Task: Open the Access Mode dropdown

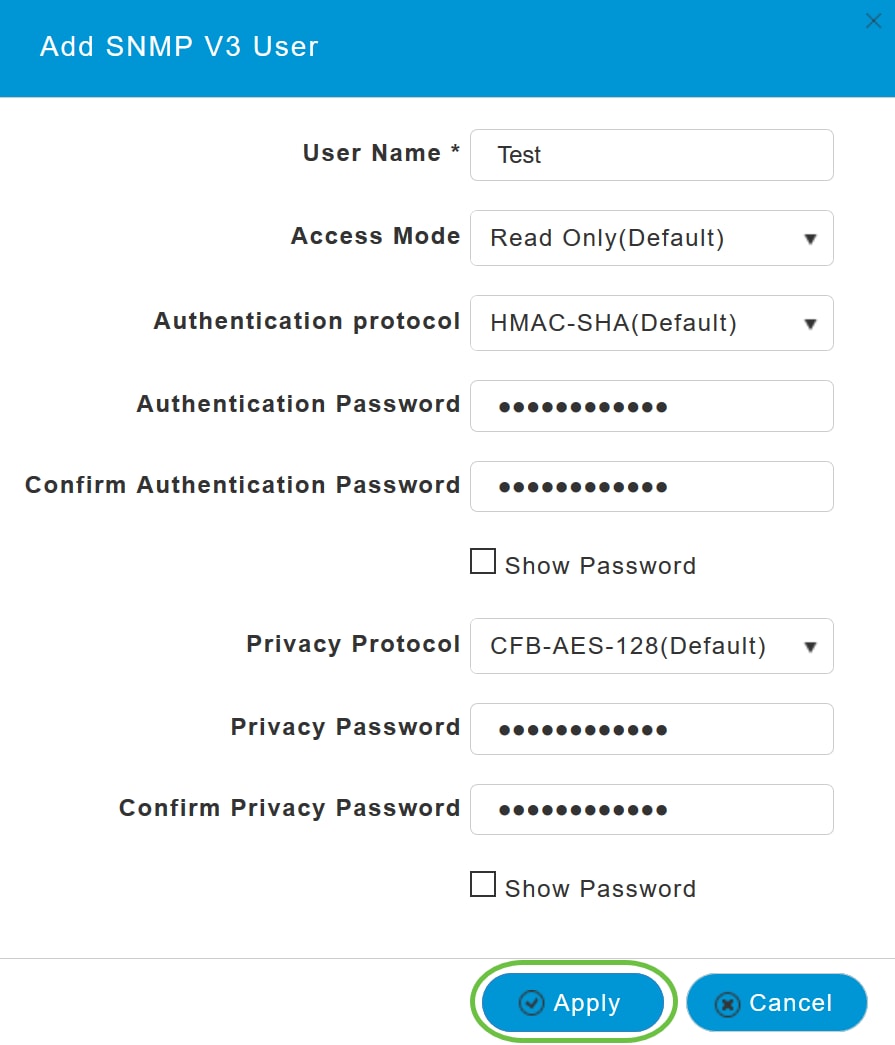Action: pyautogui.click(x=651, y=238)
